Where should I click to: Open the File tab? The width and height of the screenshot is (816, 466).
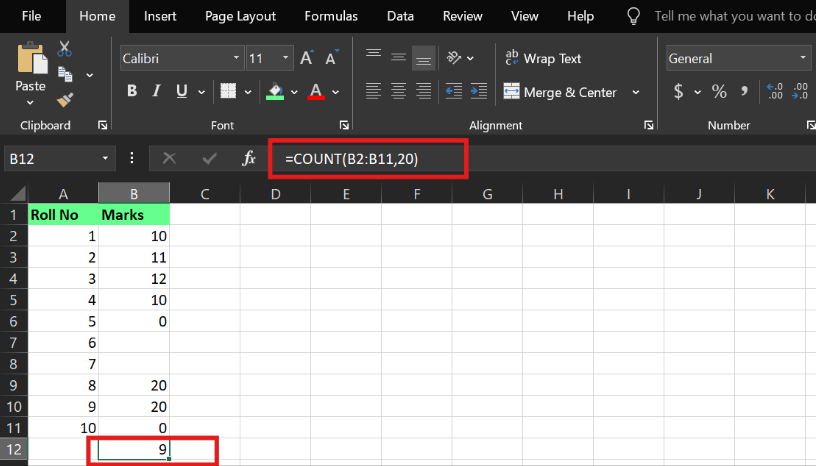[x=31, y=16]
